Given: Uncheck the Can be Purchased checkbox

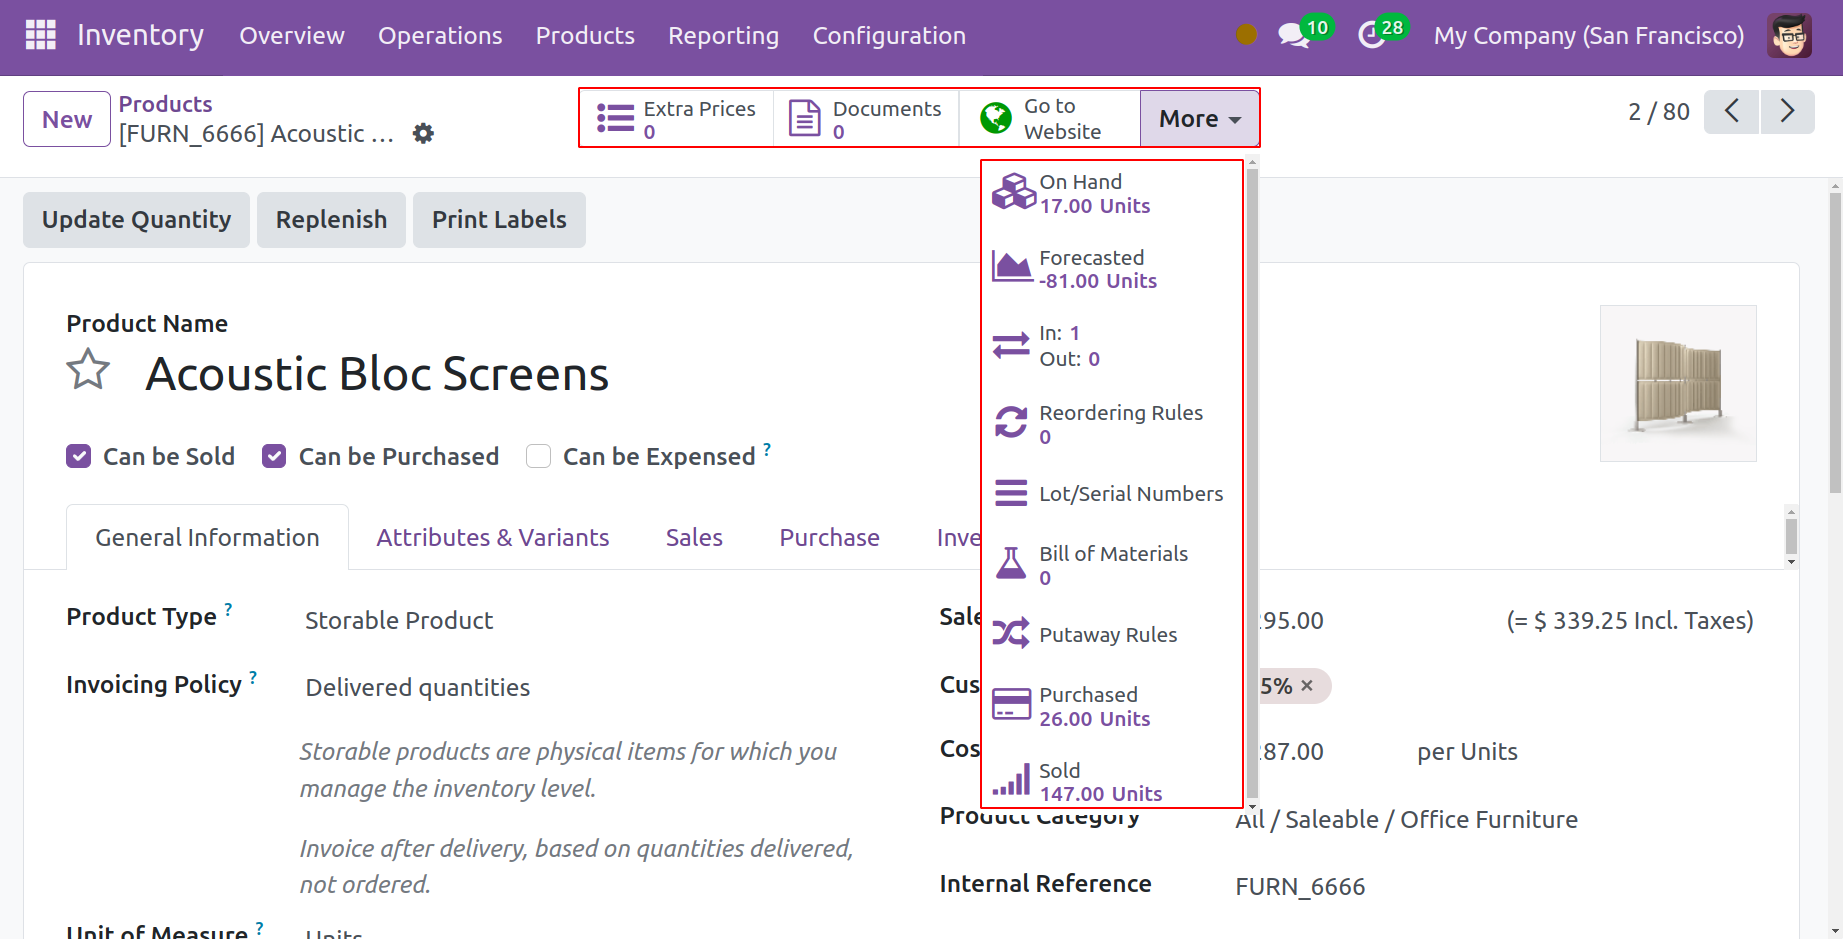Looking at the screenshot, I should click(274, 457).
